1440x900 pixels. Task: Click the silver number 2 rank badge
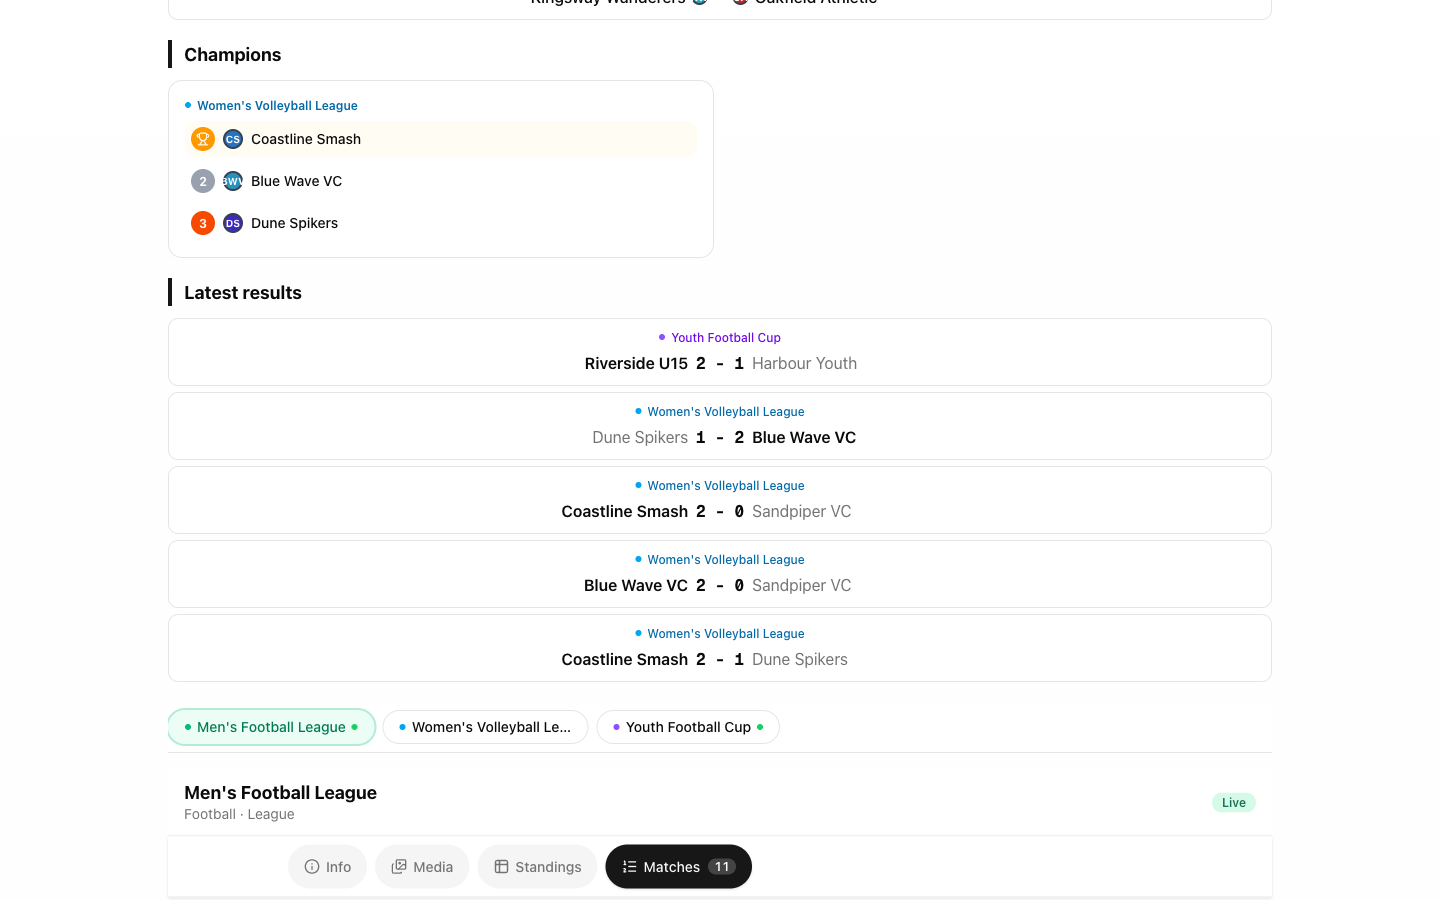pos(203,181)
